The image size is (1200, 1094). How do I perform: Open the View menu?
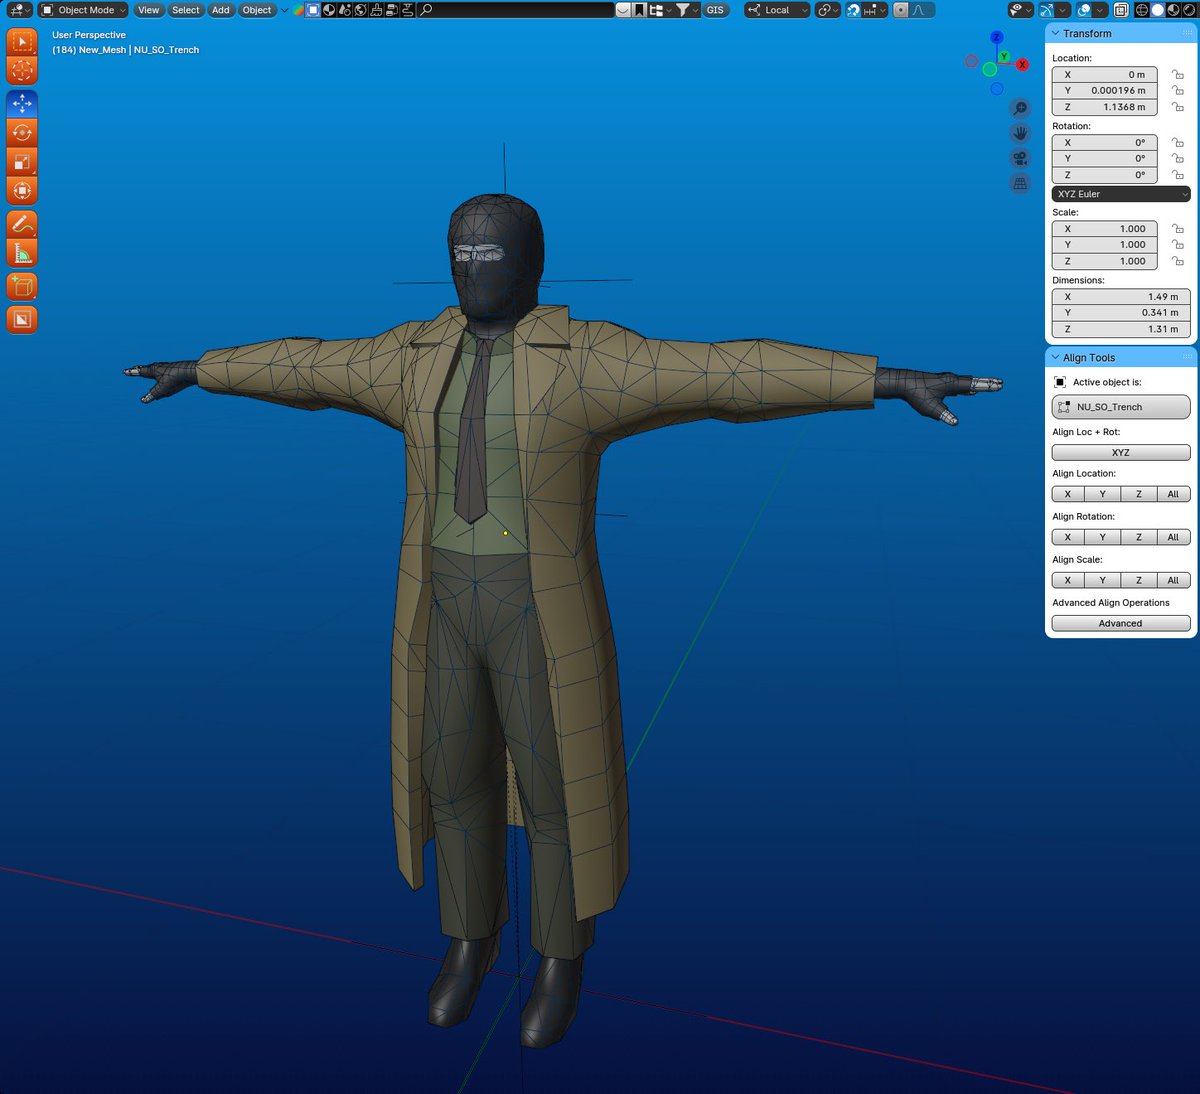(x=148, y=10)
